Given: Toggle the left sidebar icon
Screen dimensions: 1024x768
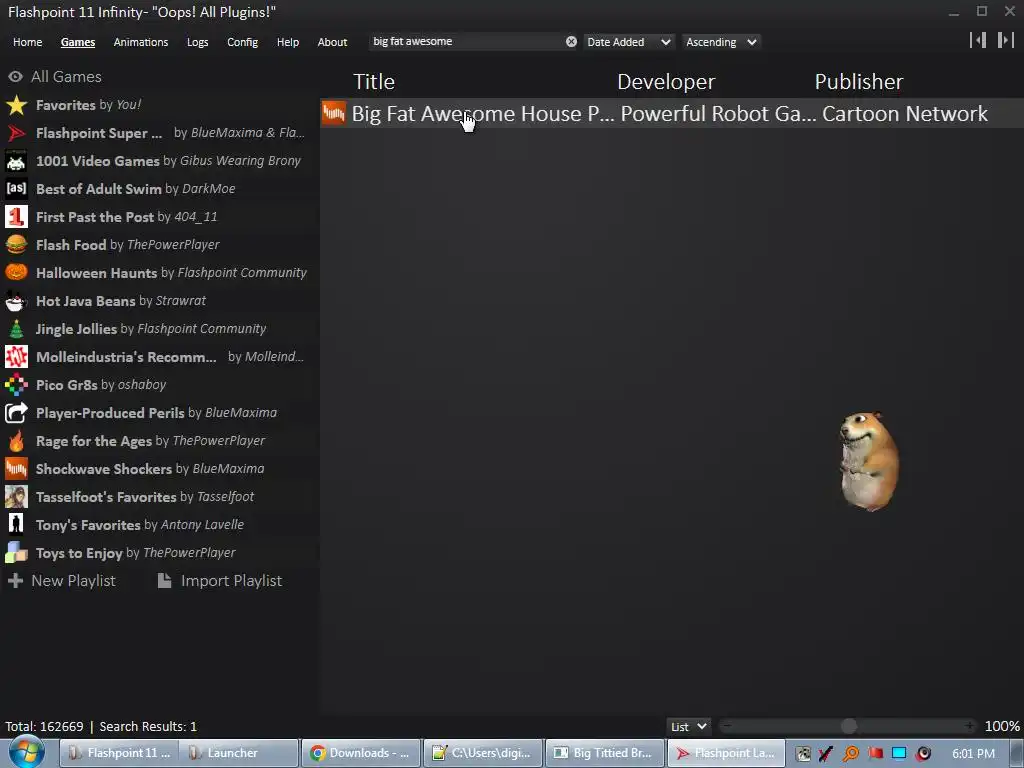Looking at the screenshot, I should pyautogui.click(x=978, y=40).
